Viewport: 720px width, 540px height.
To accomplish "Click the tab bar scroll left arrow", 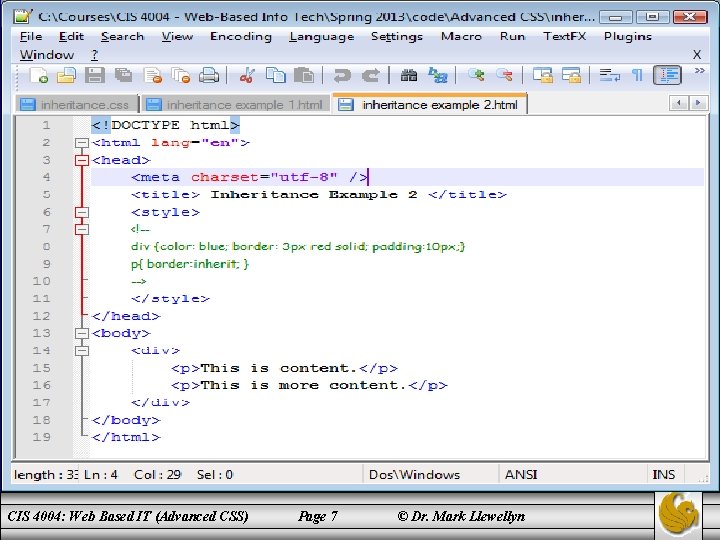I will pyautogui.click(x=679, y=103).
